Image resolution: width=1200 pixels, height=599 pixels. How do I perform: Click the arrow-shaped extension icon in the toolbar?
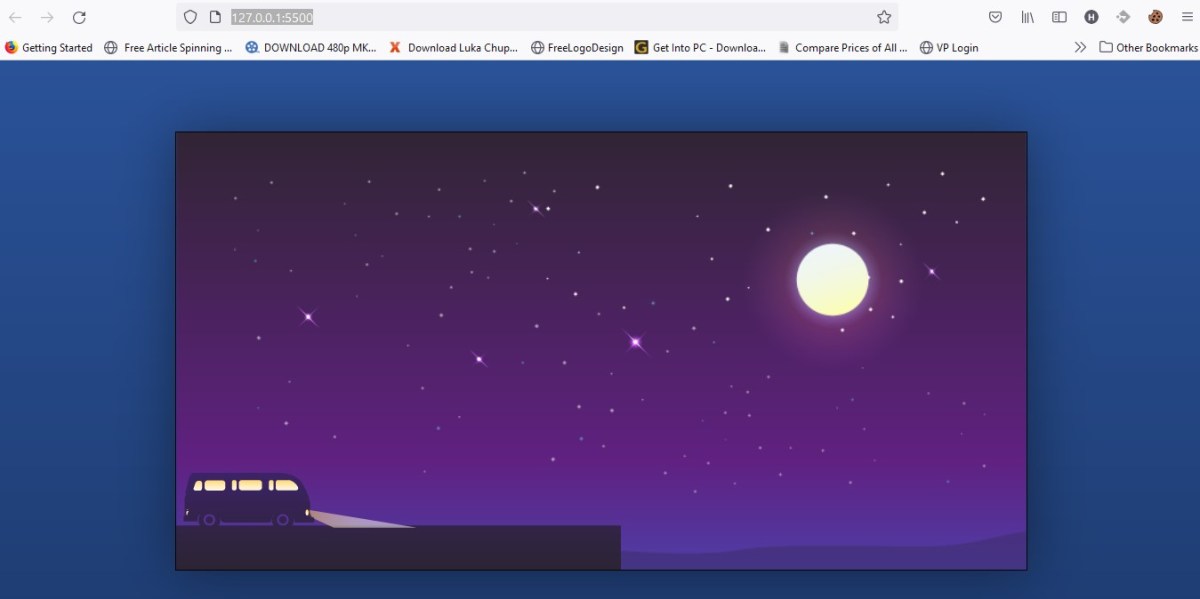click(1123, 17)
